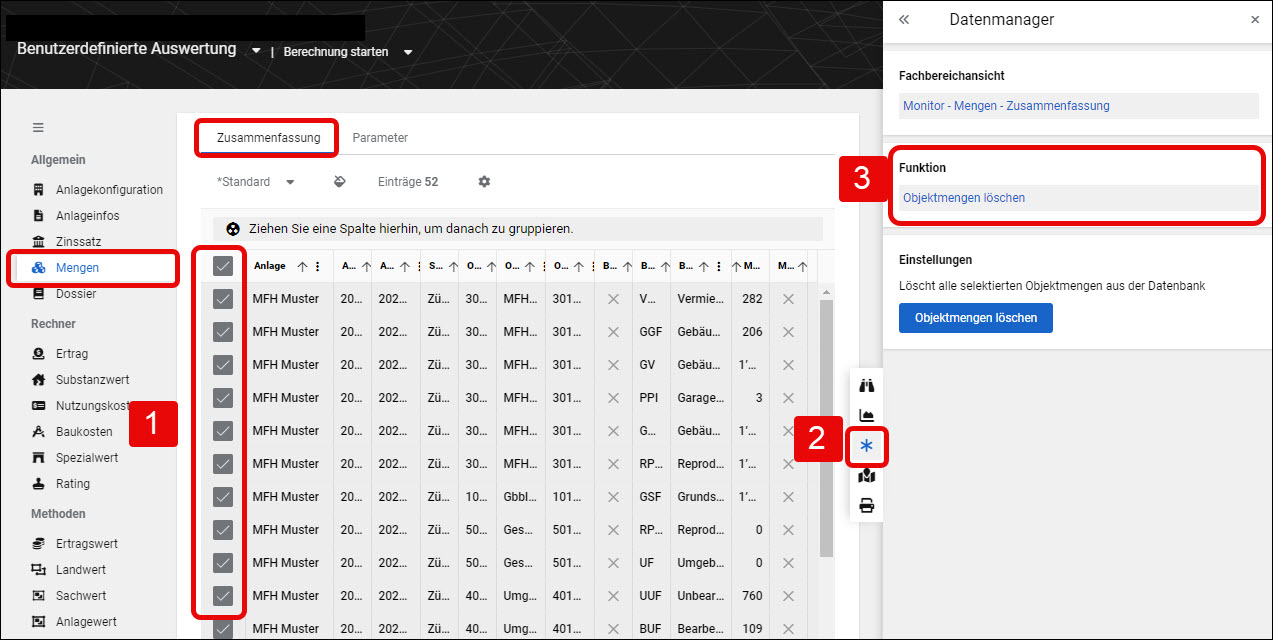Toggle the hamburger menu icon
1273x640 pixels.
(38, 128)
